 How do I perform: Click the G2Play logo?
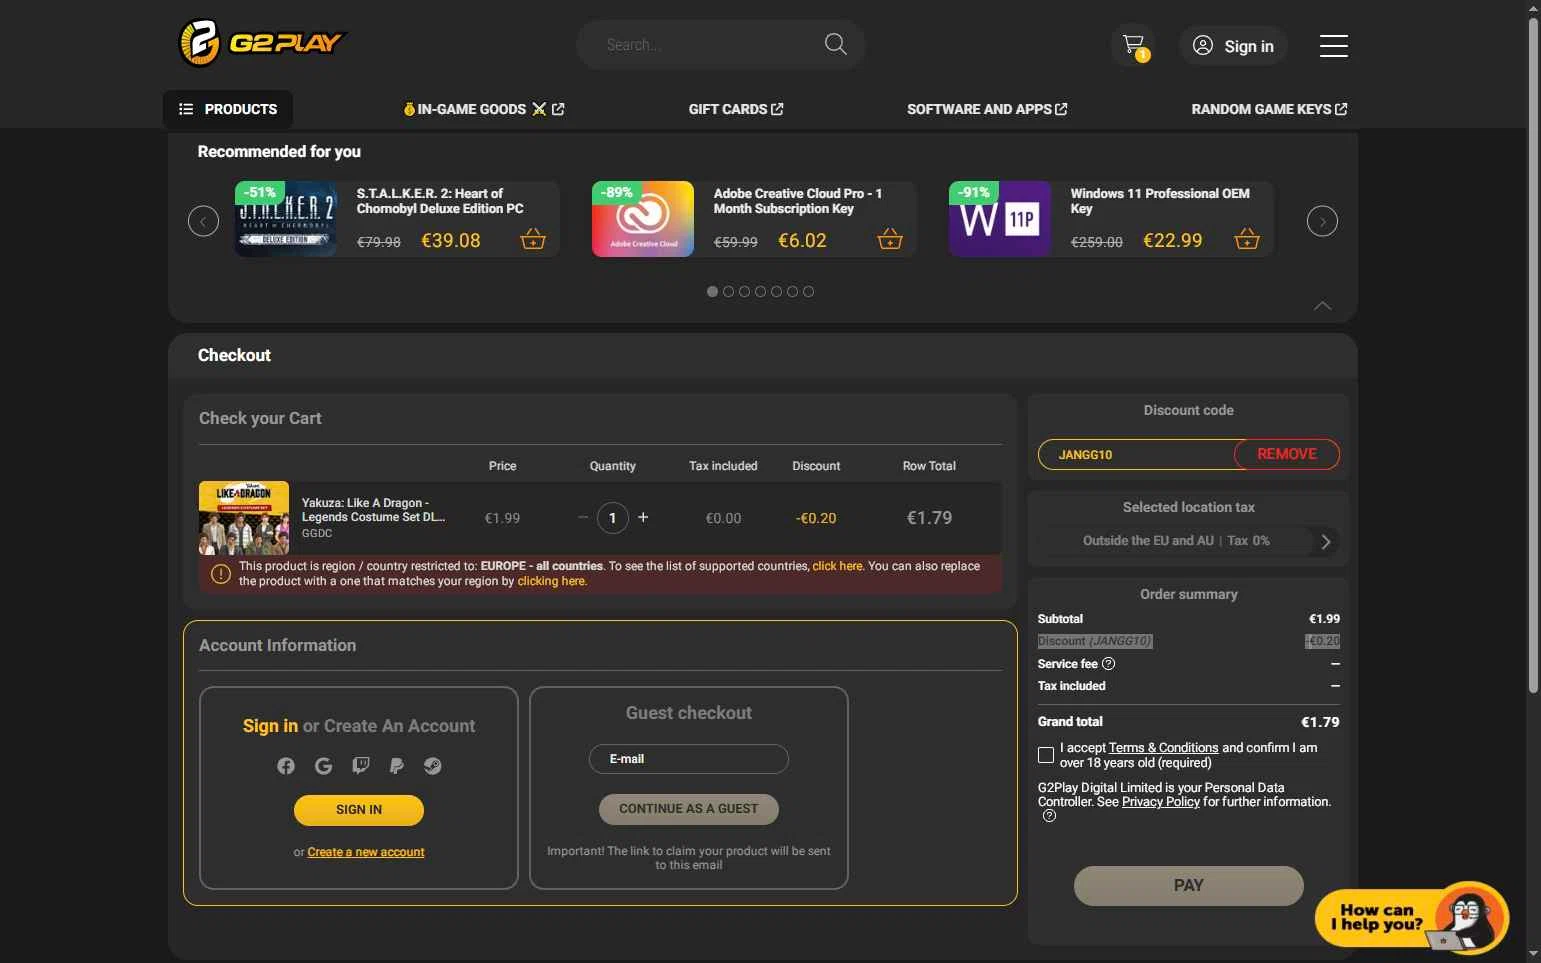pos(260,43)
